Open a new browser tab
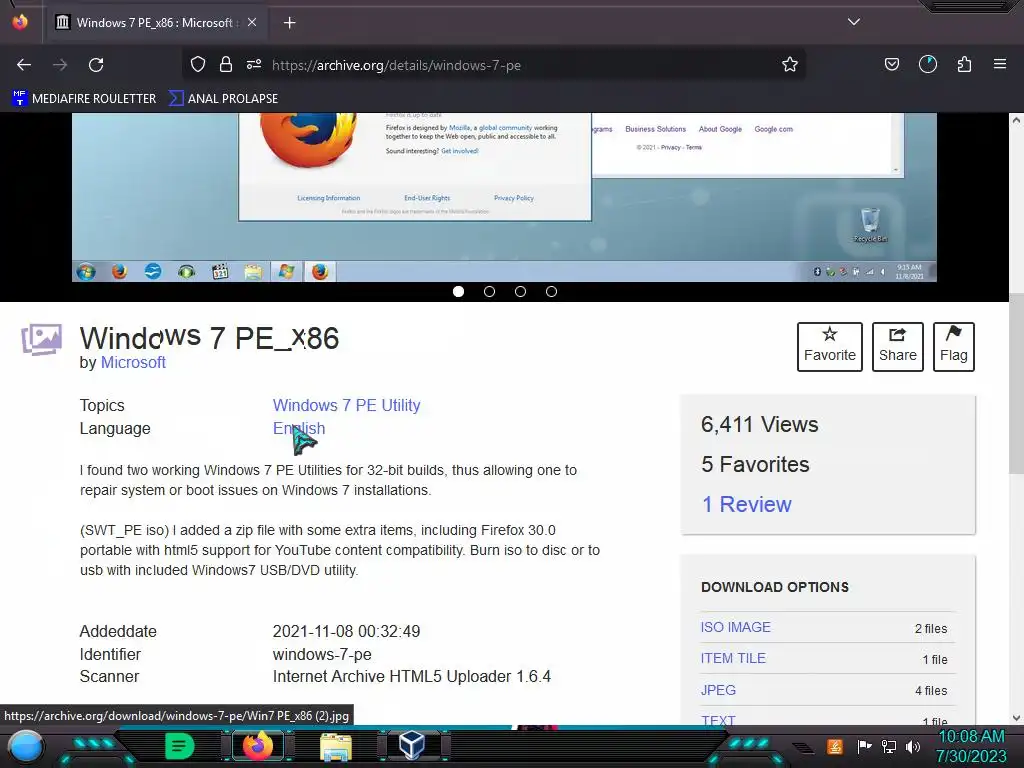Screen dimensions: 1024x768 pos(289,23)
